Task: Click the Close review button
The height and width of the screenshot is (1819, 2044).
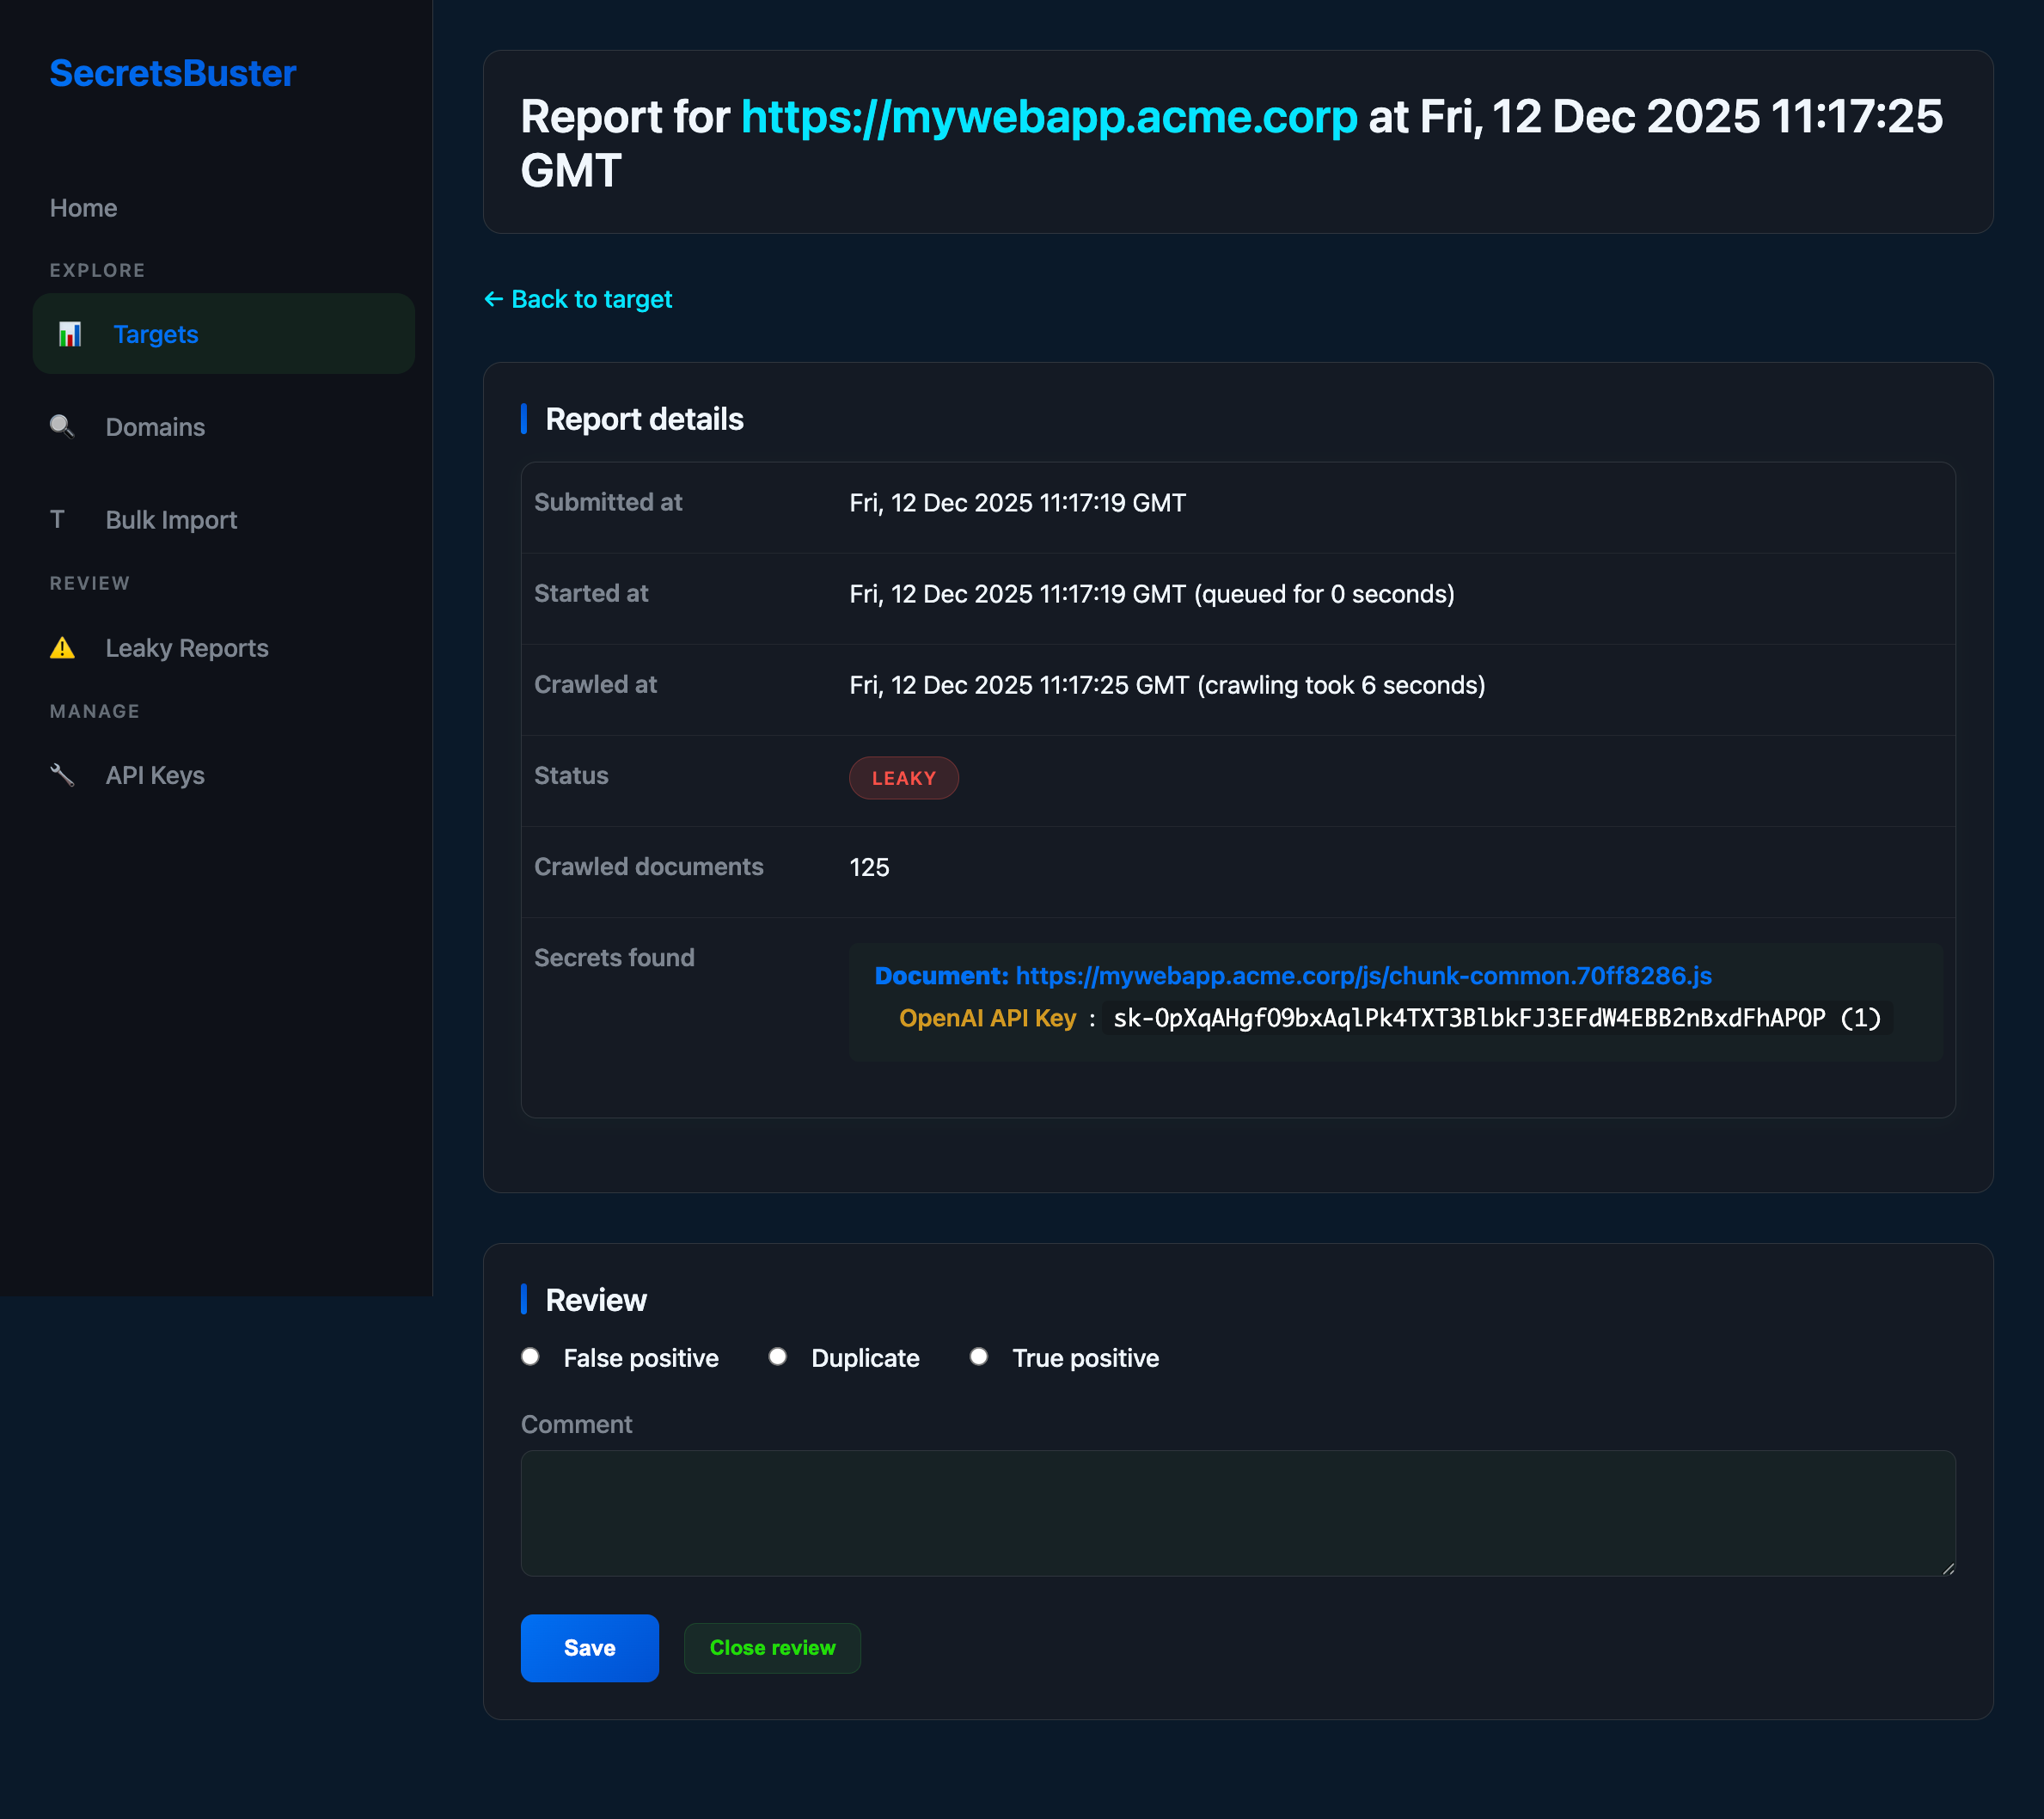Action: click(x=772, y=1647)
